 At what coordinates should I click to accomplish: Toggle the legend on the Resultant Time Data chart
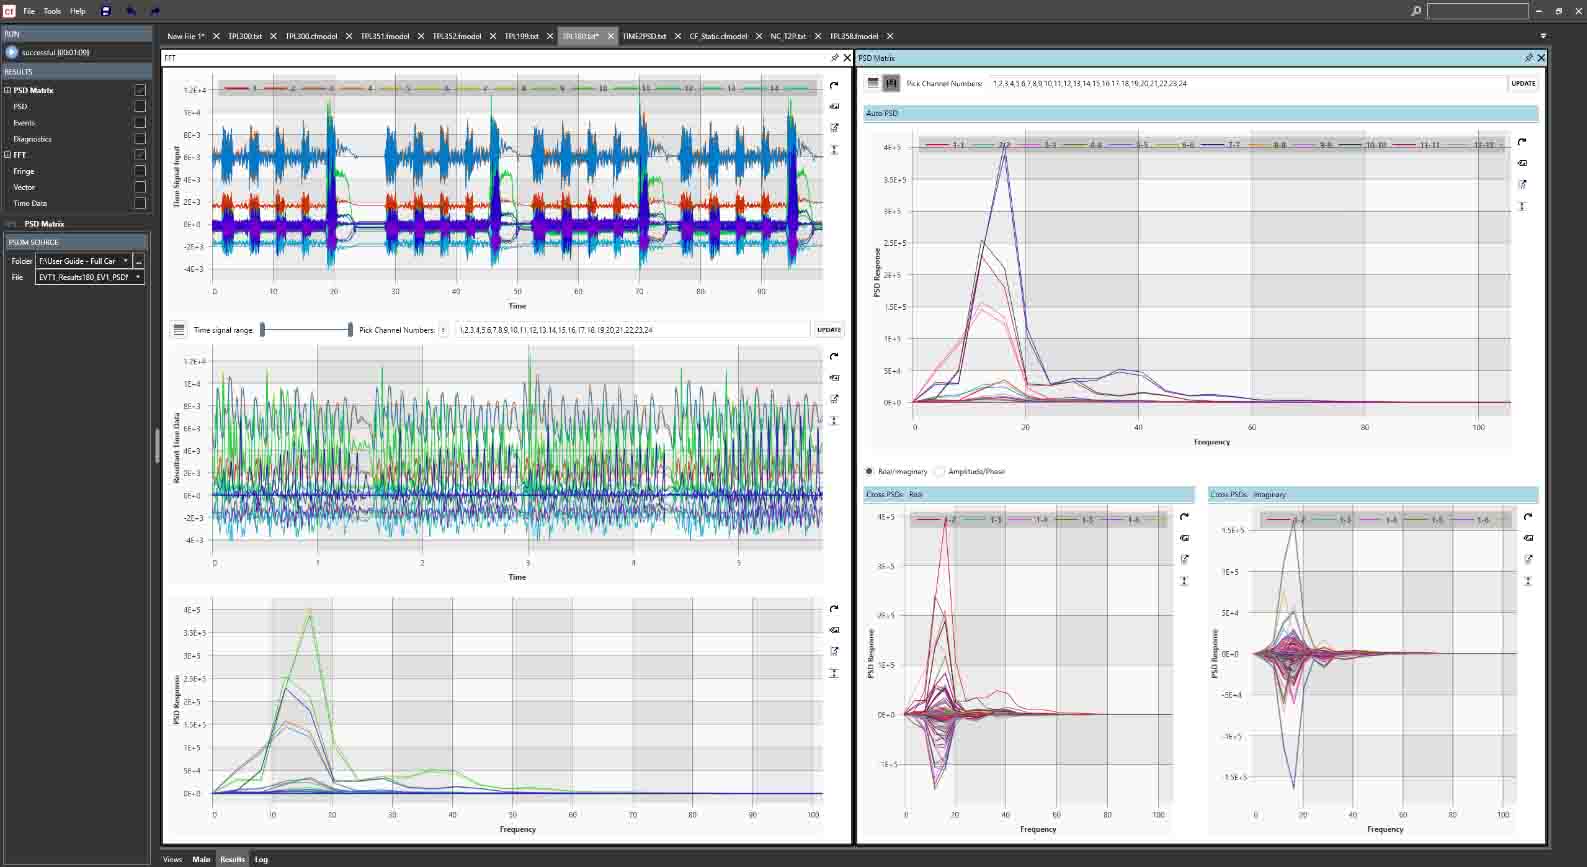pos(834,378)
